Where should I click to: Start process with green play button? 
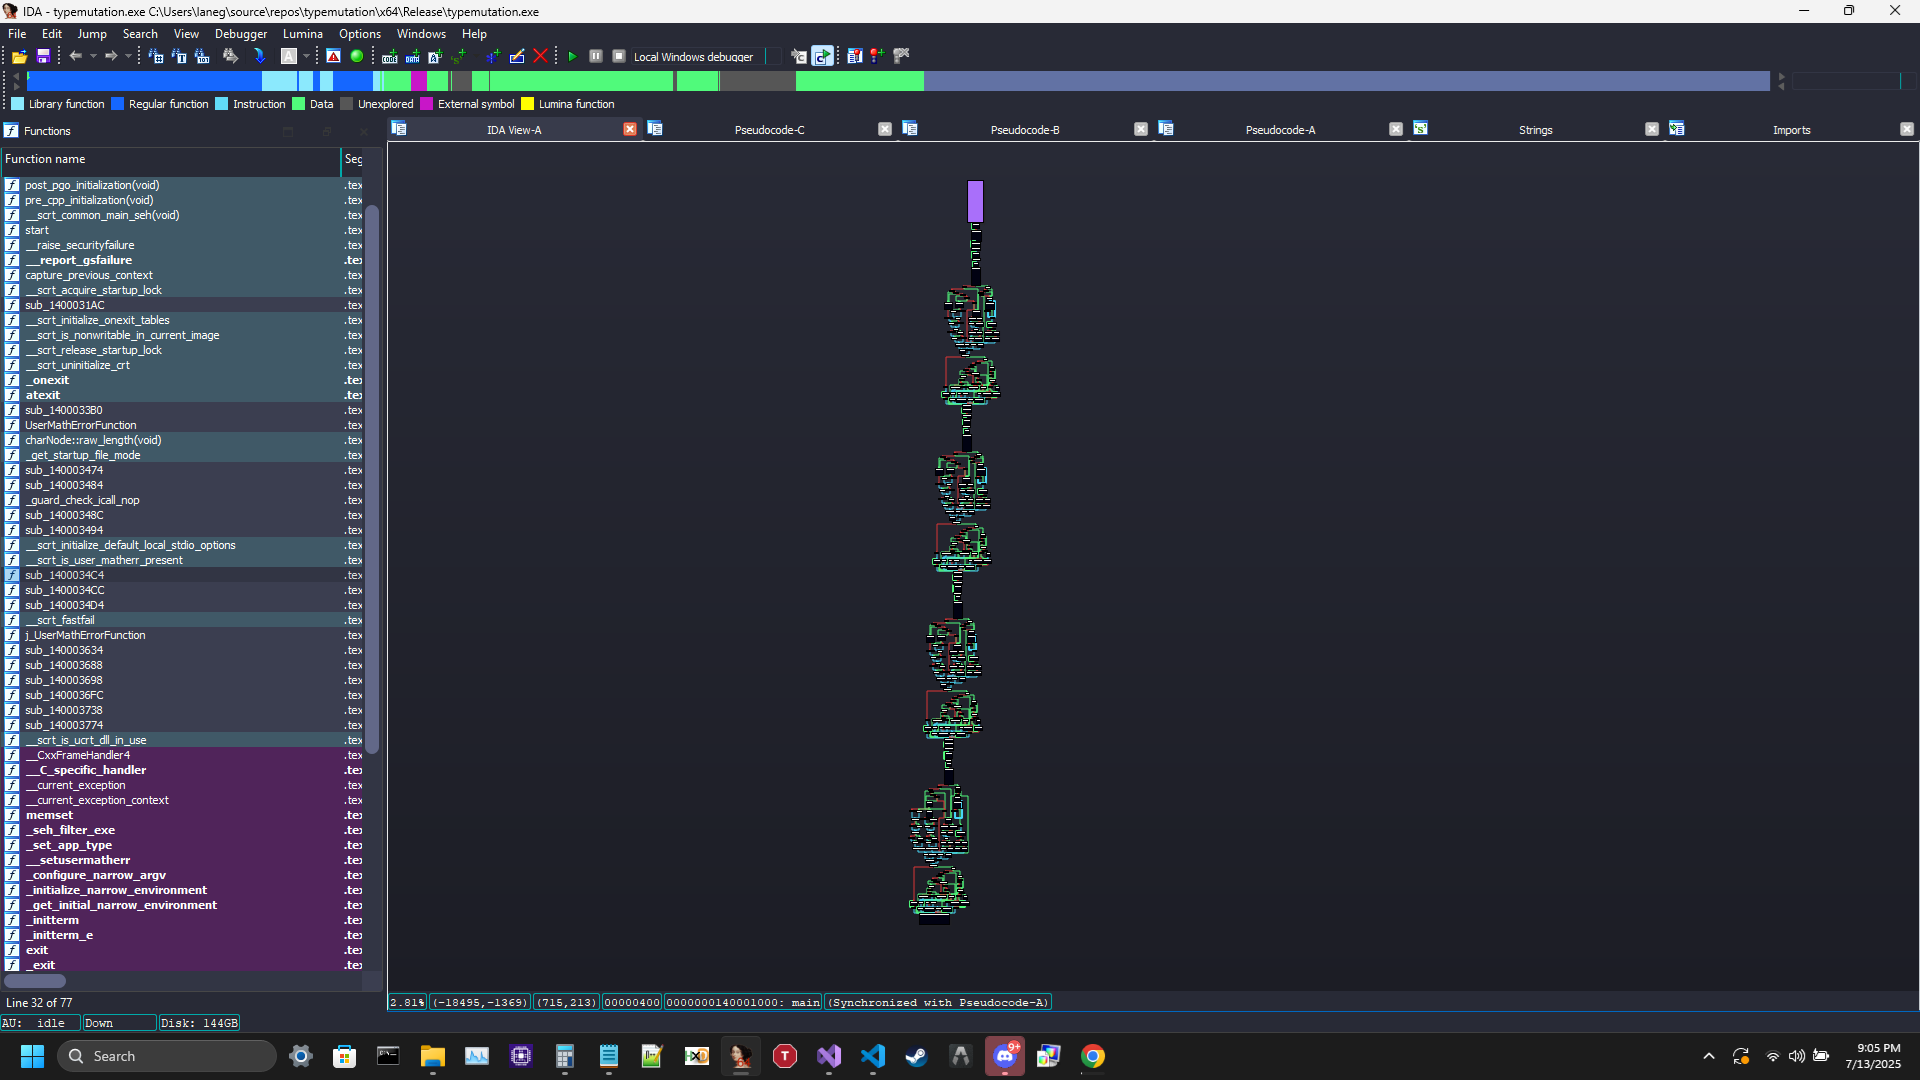pyautogui.click(x=572, y=57)
